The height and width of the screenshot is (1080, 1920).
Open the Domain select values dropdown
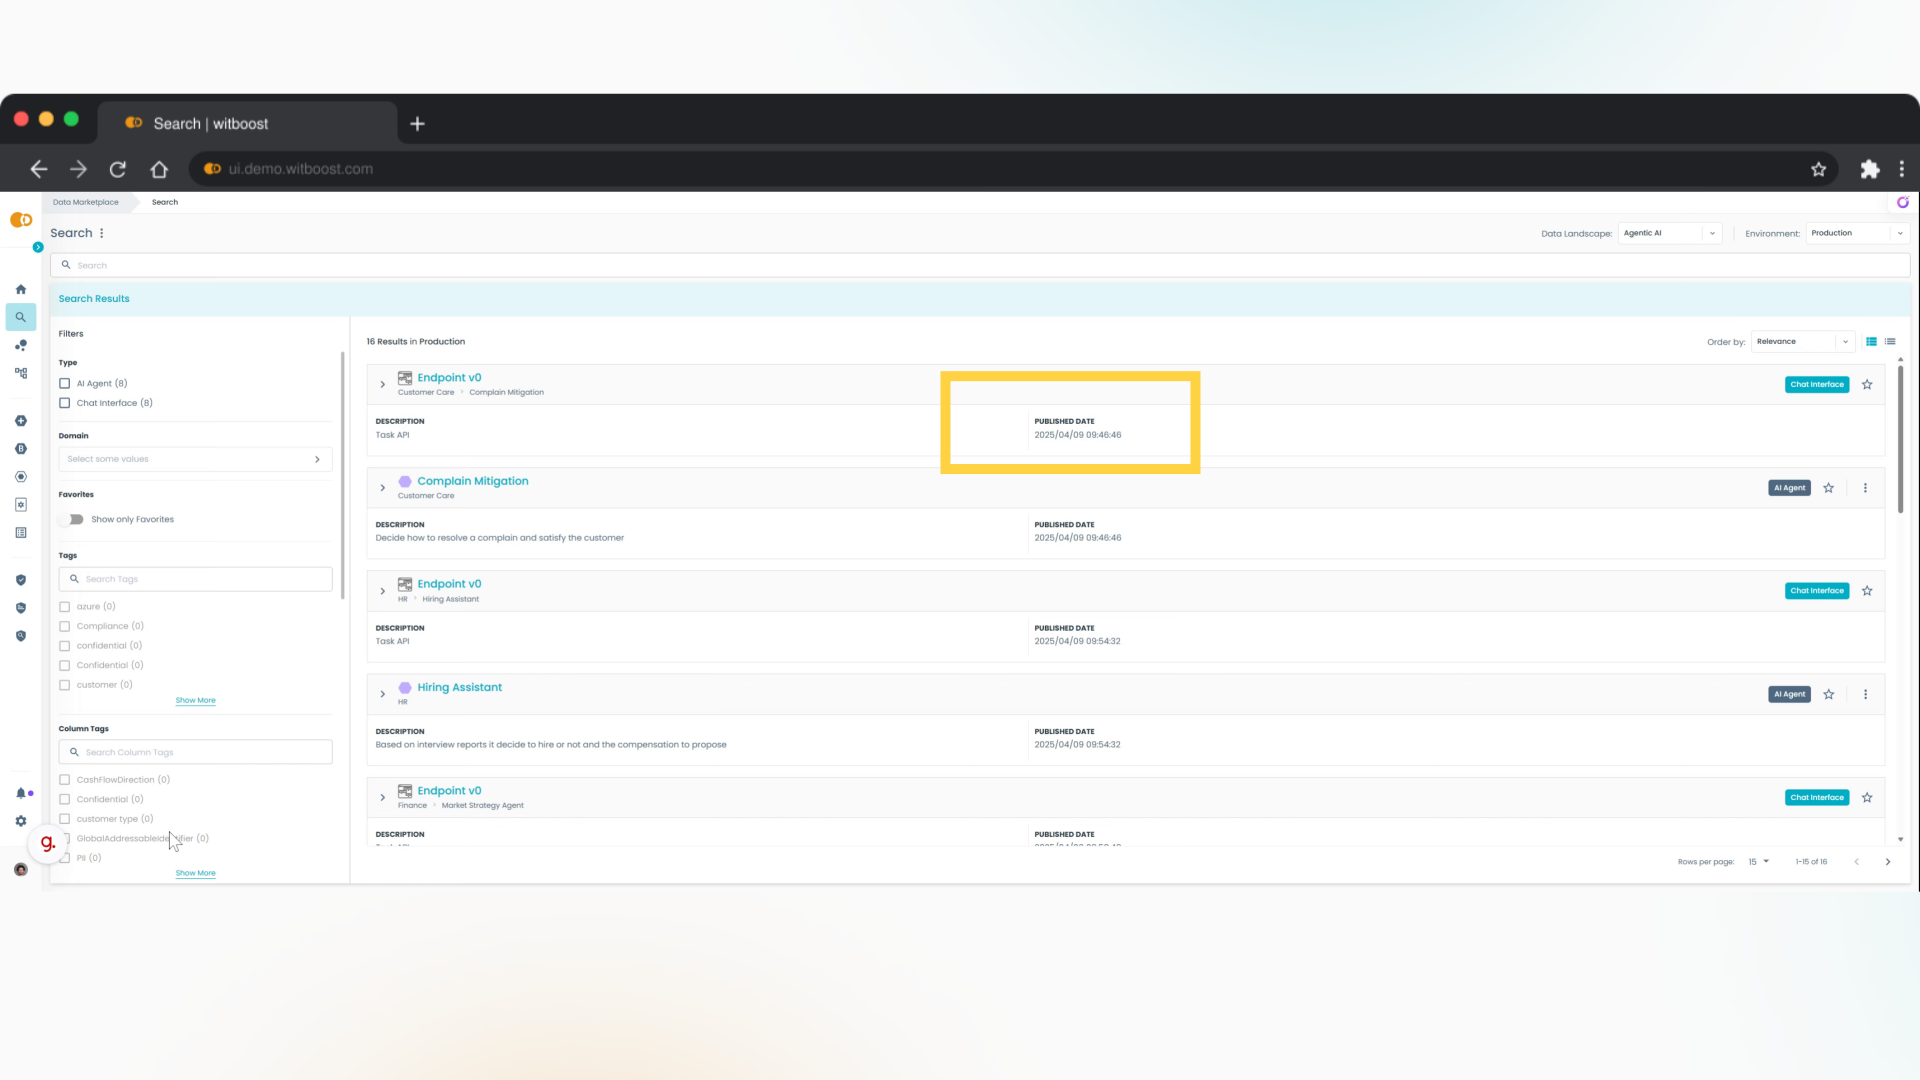click(195, 459)
